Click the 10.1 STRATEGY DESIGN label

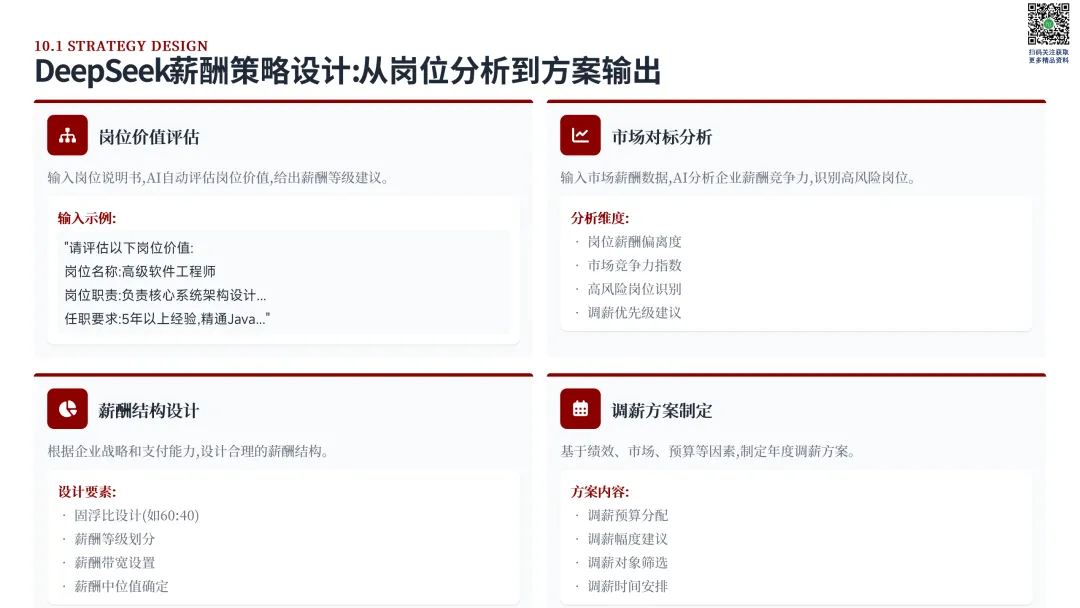pyautogui.click(x=121, y=46)
